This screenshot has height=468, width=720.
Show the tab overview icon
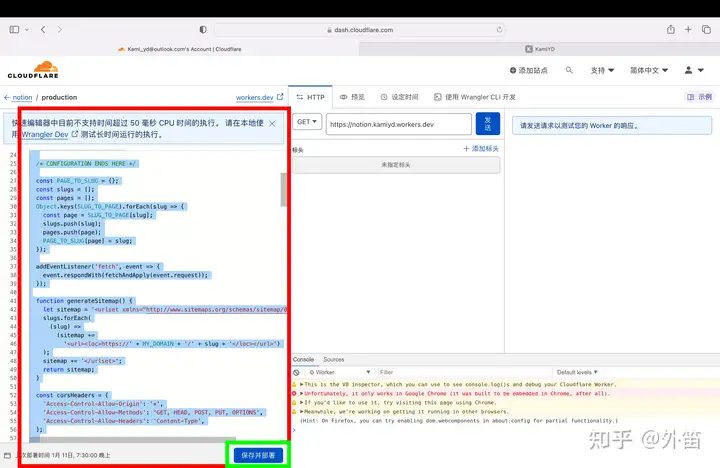(x=706, y=30)
